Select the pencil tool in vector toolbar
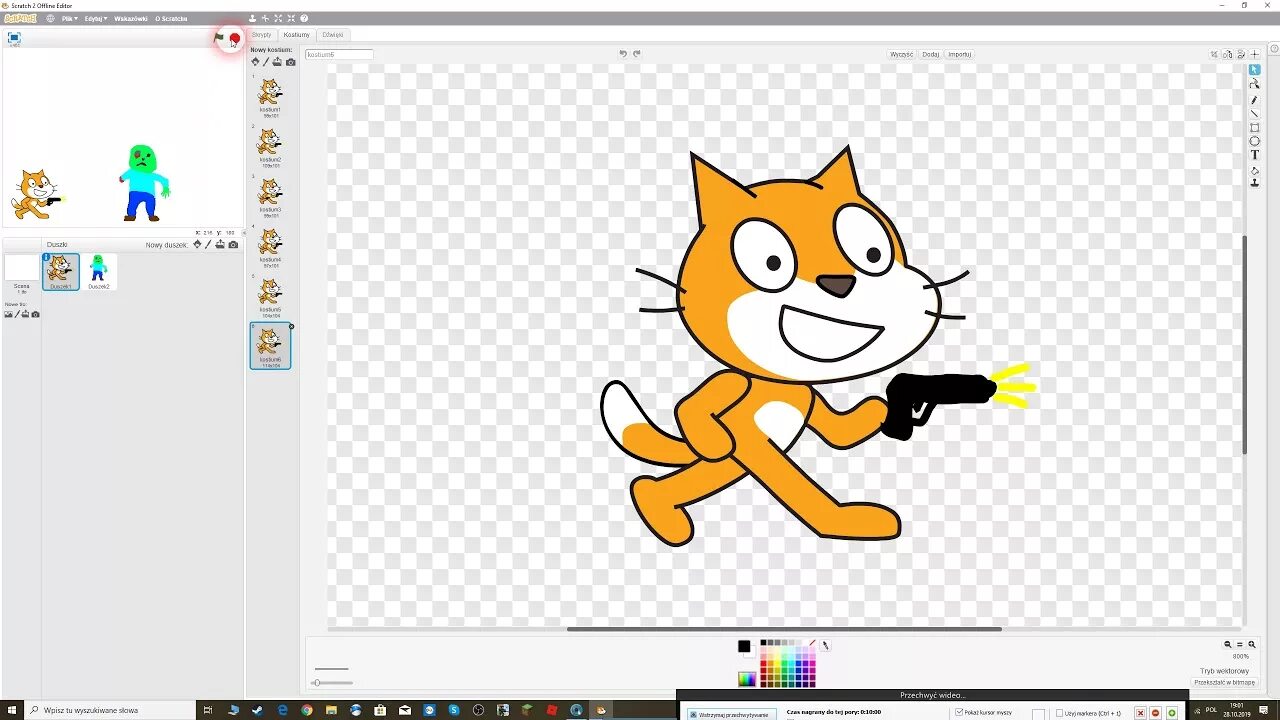 [x=1254, y=100]
